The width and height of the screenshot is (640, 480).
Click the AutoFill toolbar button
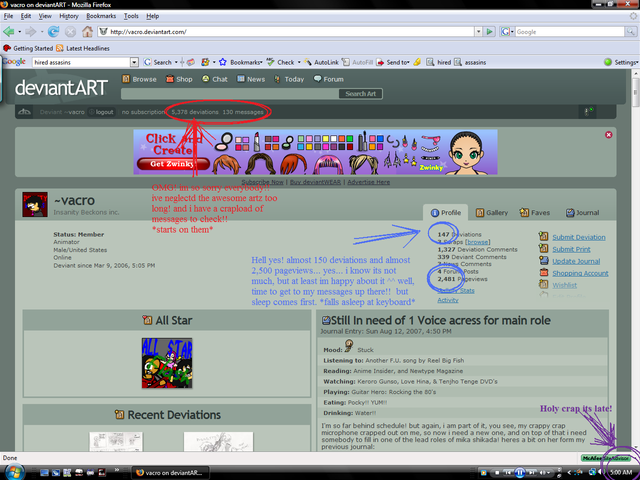358,62
